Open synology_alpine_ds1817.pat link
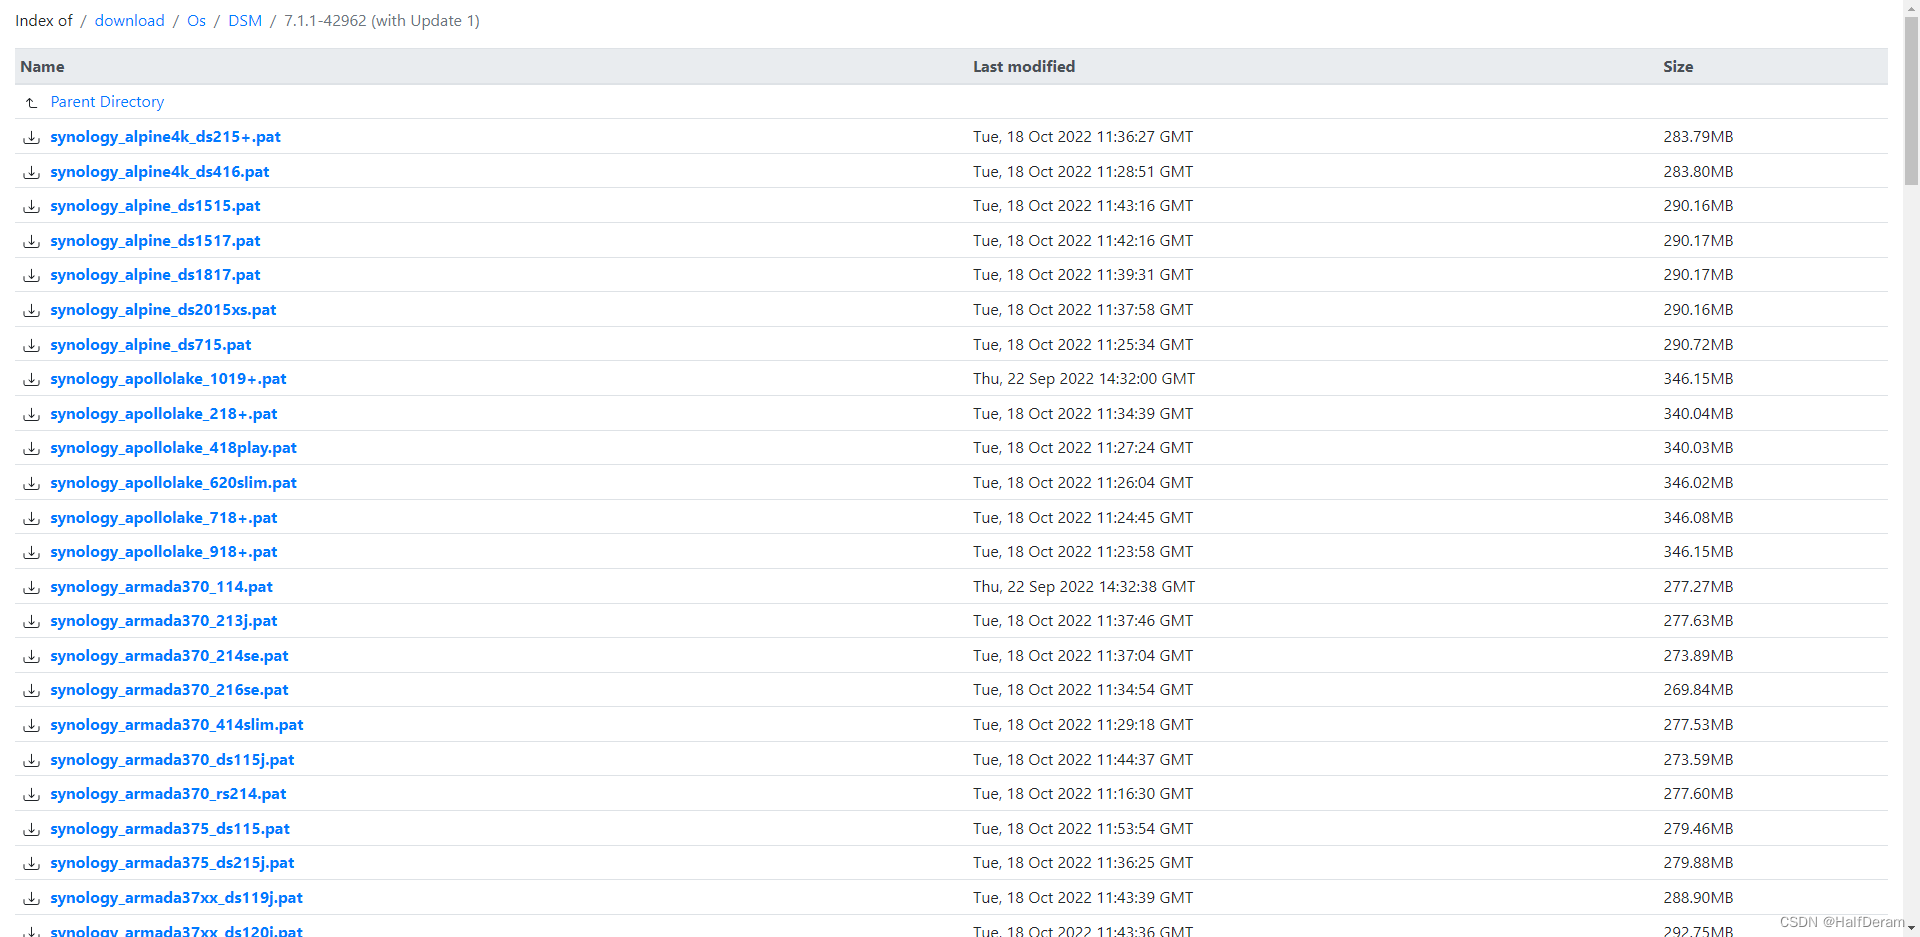This screenshot has width=1920, height=937. coord(155,275)
